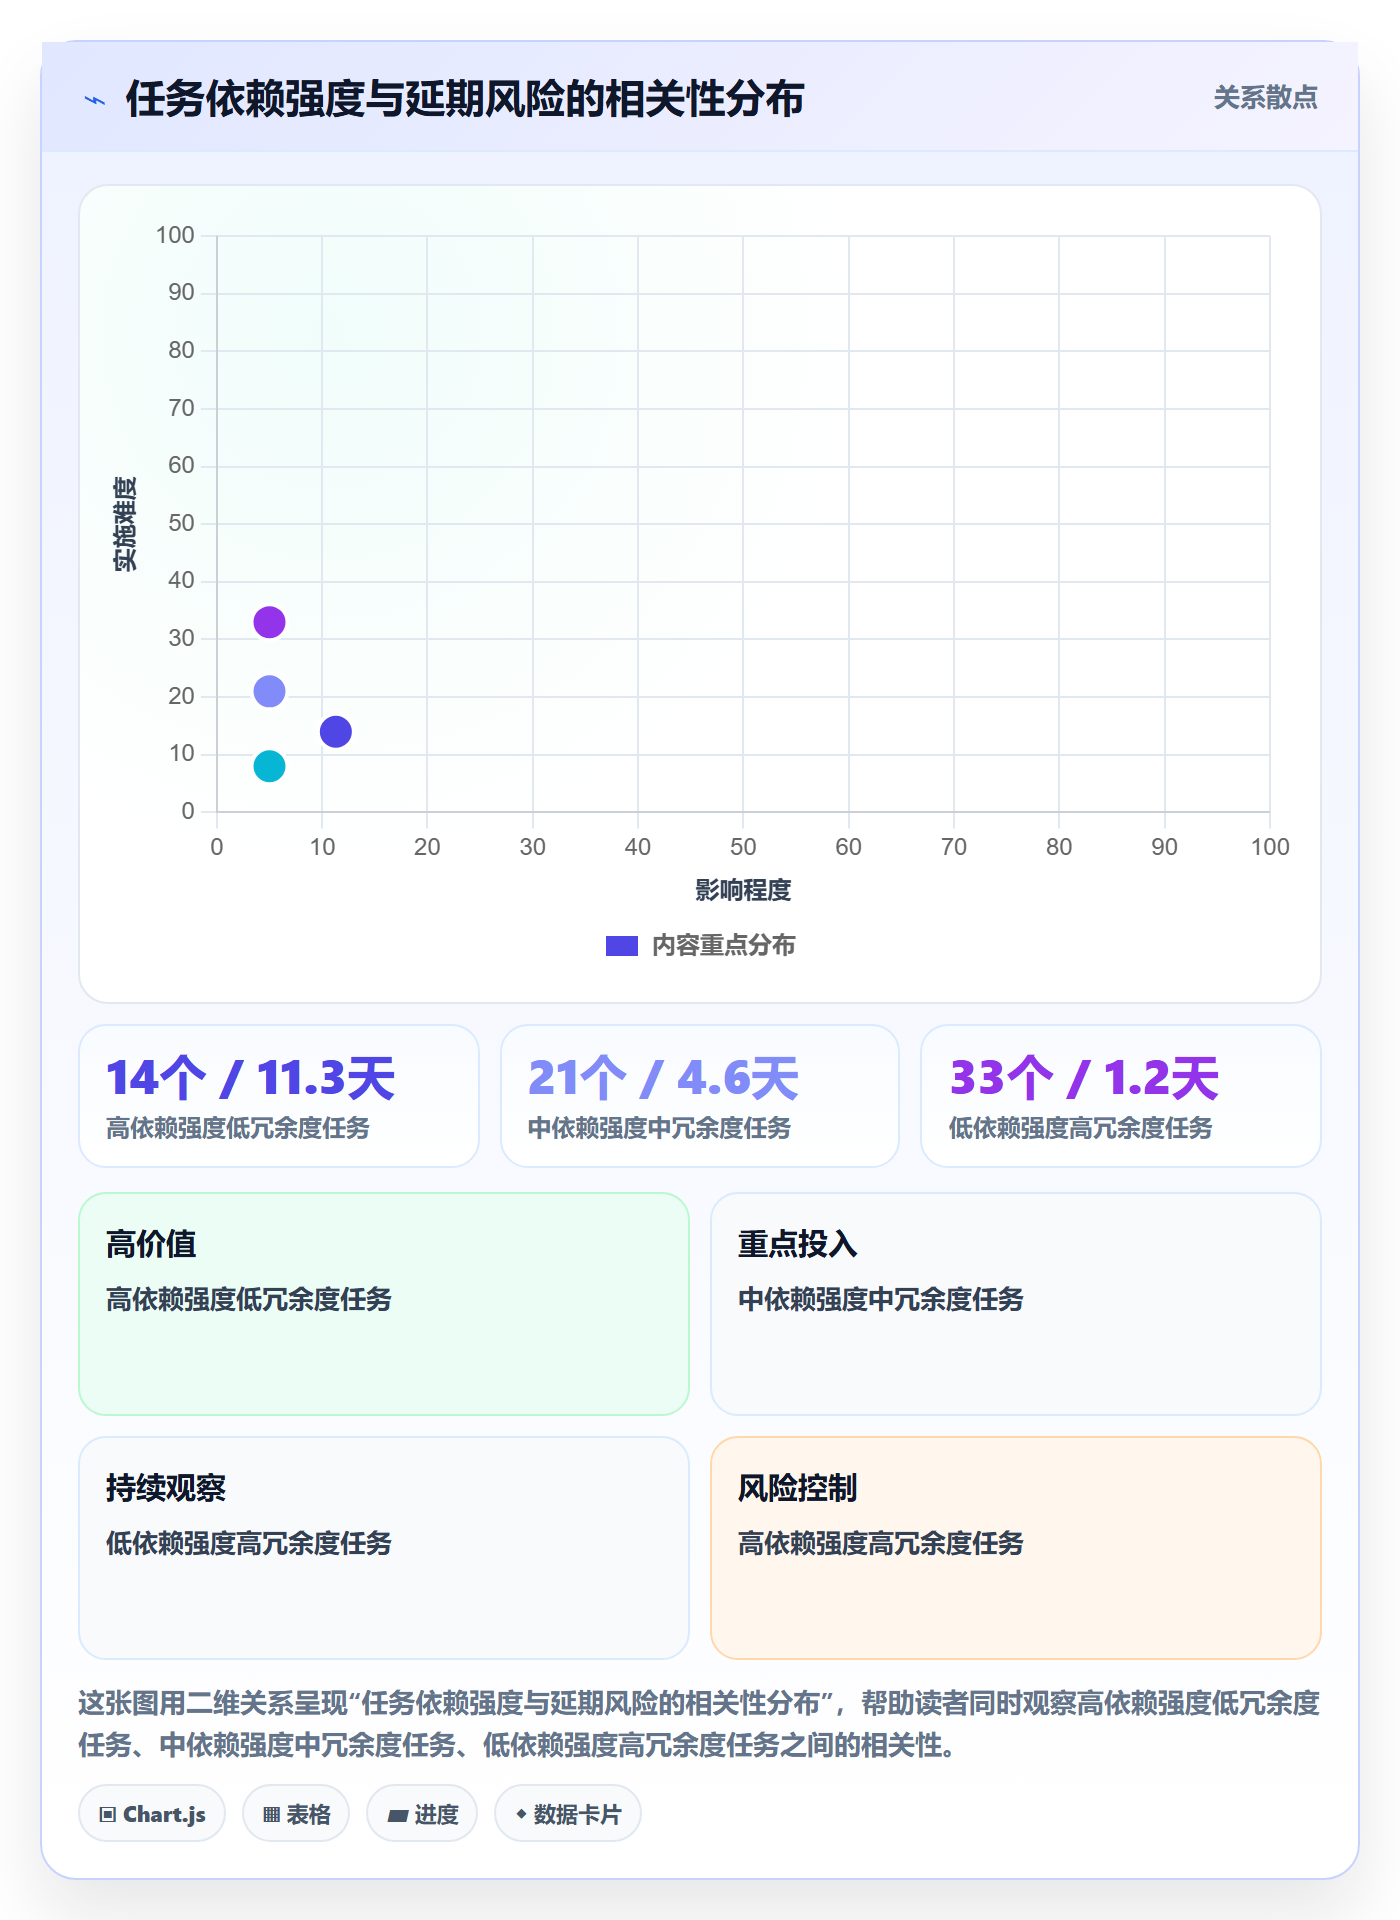Click the 高依赖强度低冗余度任务 label under 14个
1400x1920 pixels.
(238, 1128)
